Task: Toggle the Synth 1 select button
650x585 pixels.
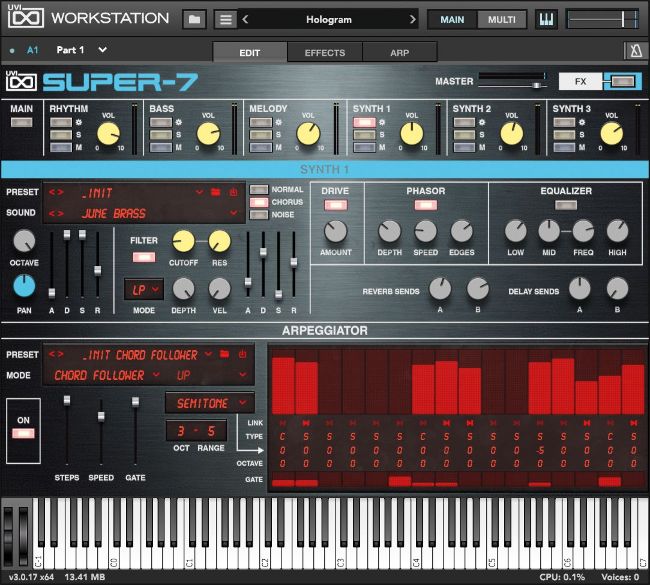Action: click(364, 122)
